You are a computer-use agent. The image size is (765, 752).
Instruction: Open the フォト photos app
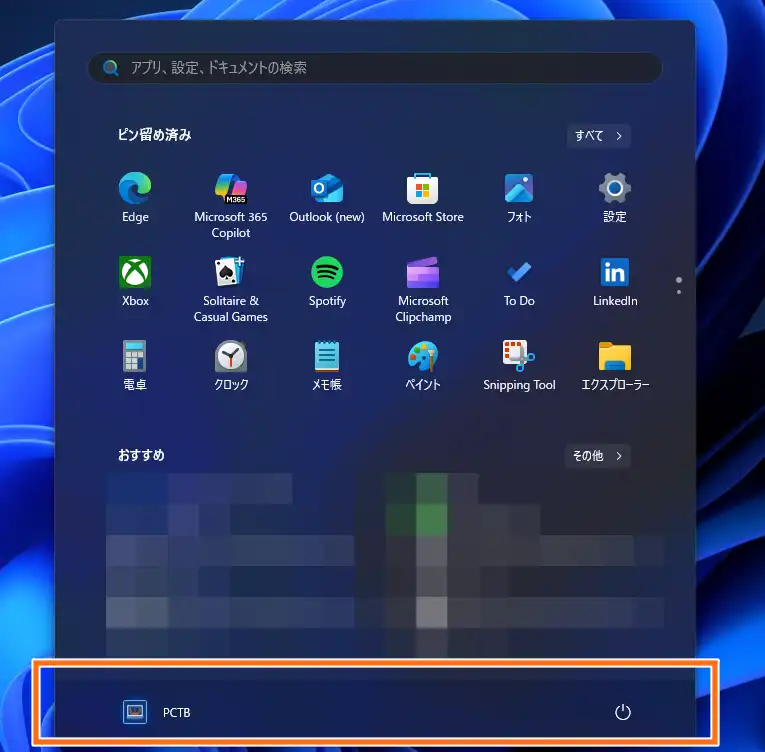(x=519, y=198)
